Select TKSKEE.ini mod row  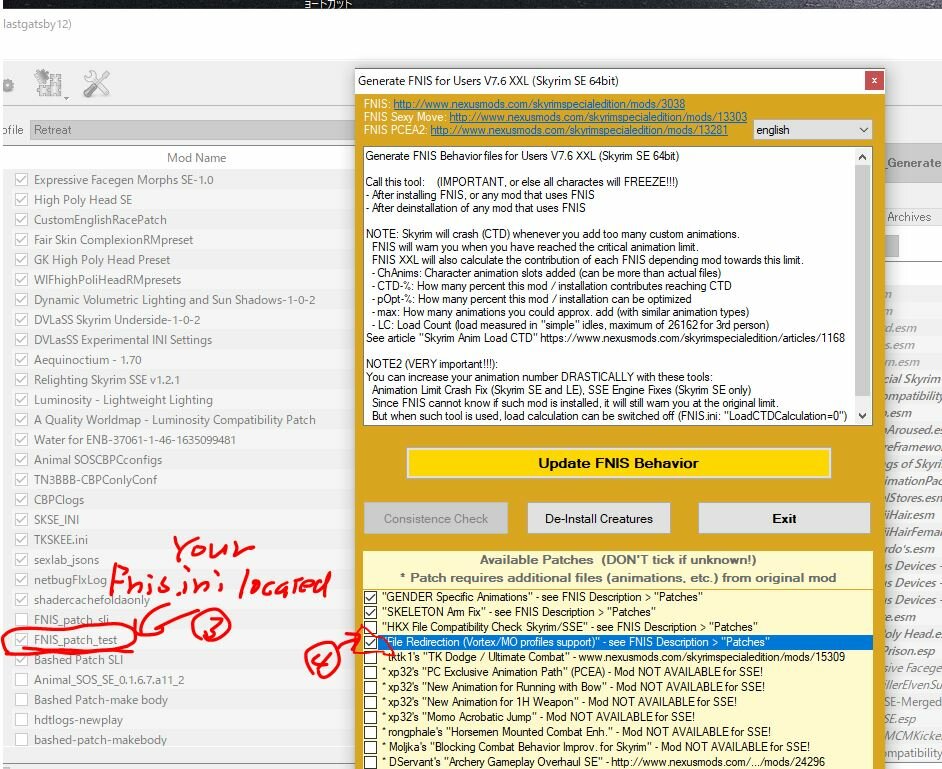[180, 540]
